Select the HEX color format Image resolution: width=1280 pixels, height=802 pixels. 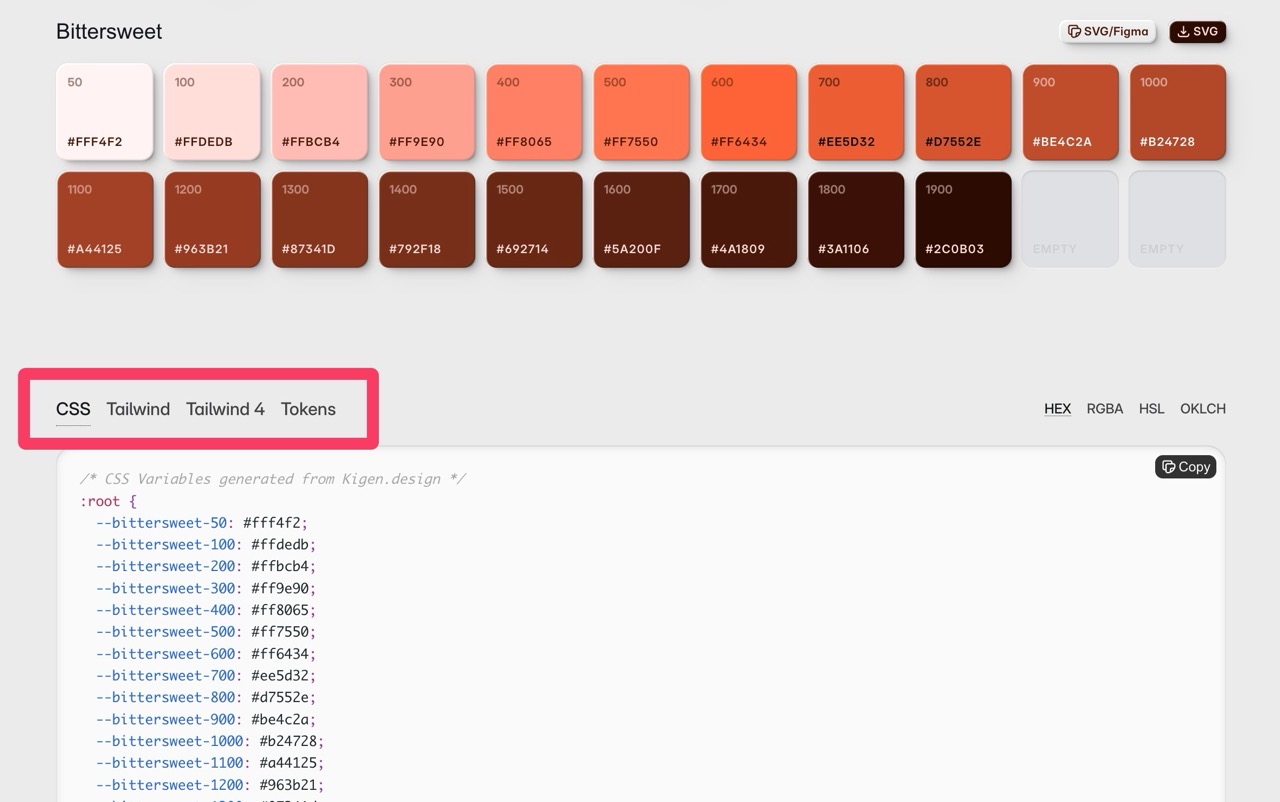pos(1057,409)
